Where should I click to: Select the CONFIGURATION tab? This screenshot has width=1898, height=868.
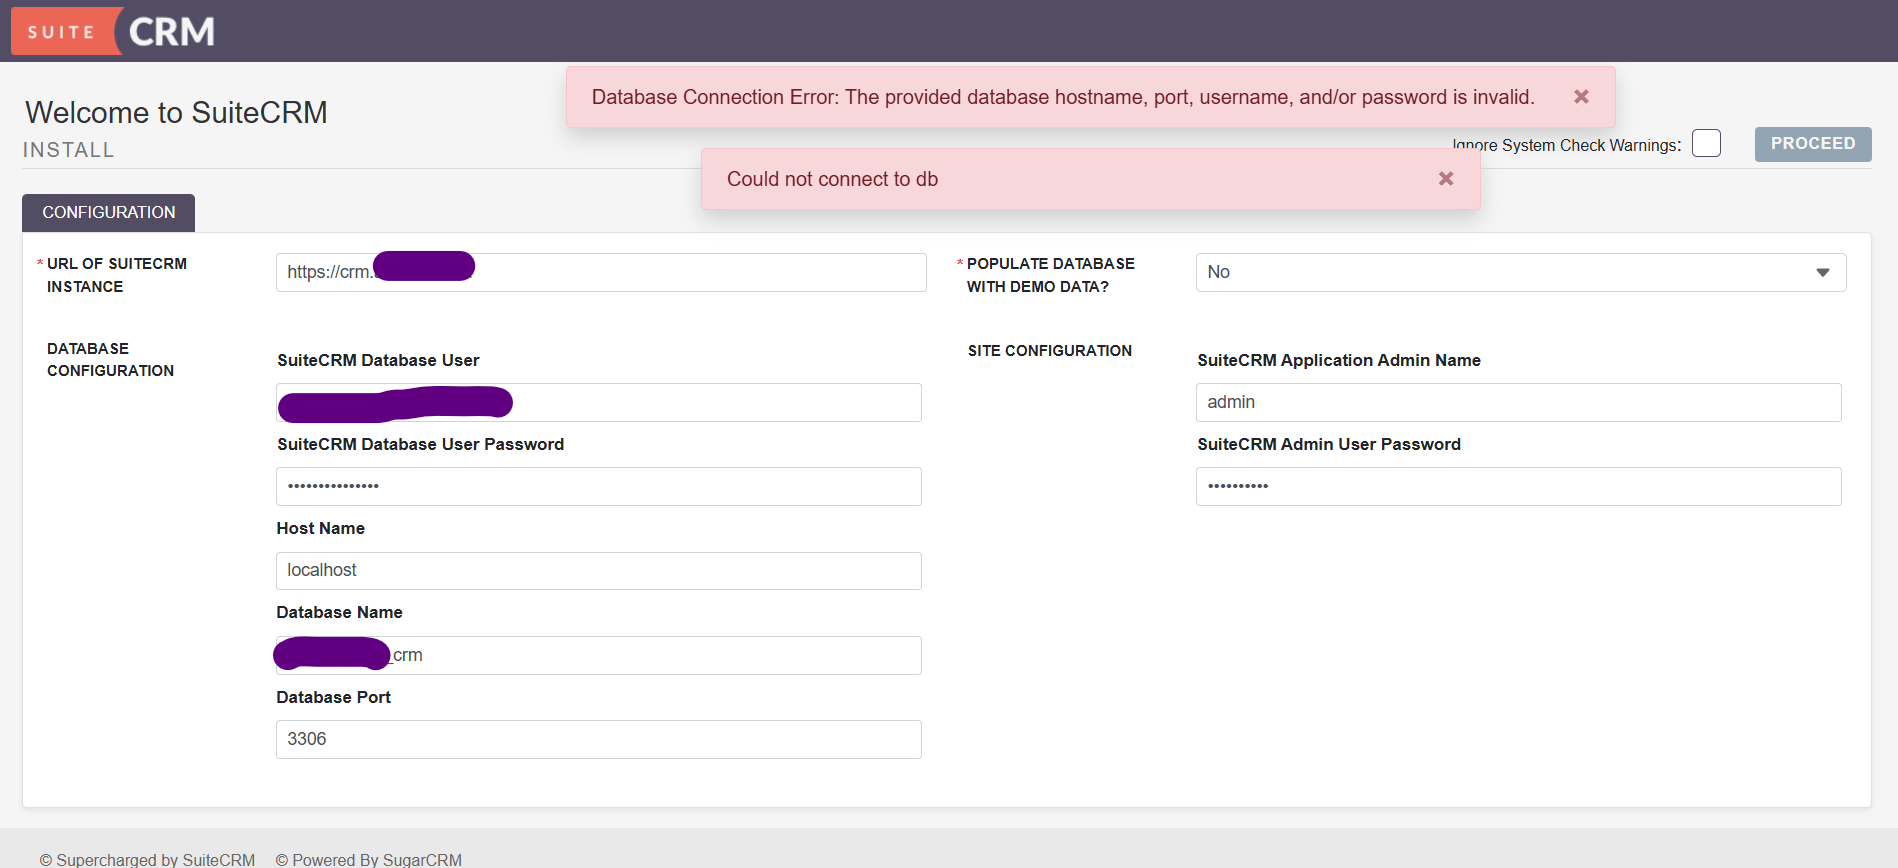pyautogui.click(x=108, y=213)
